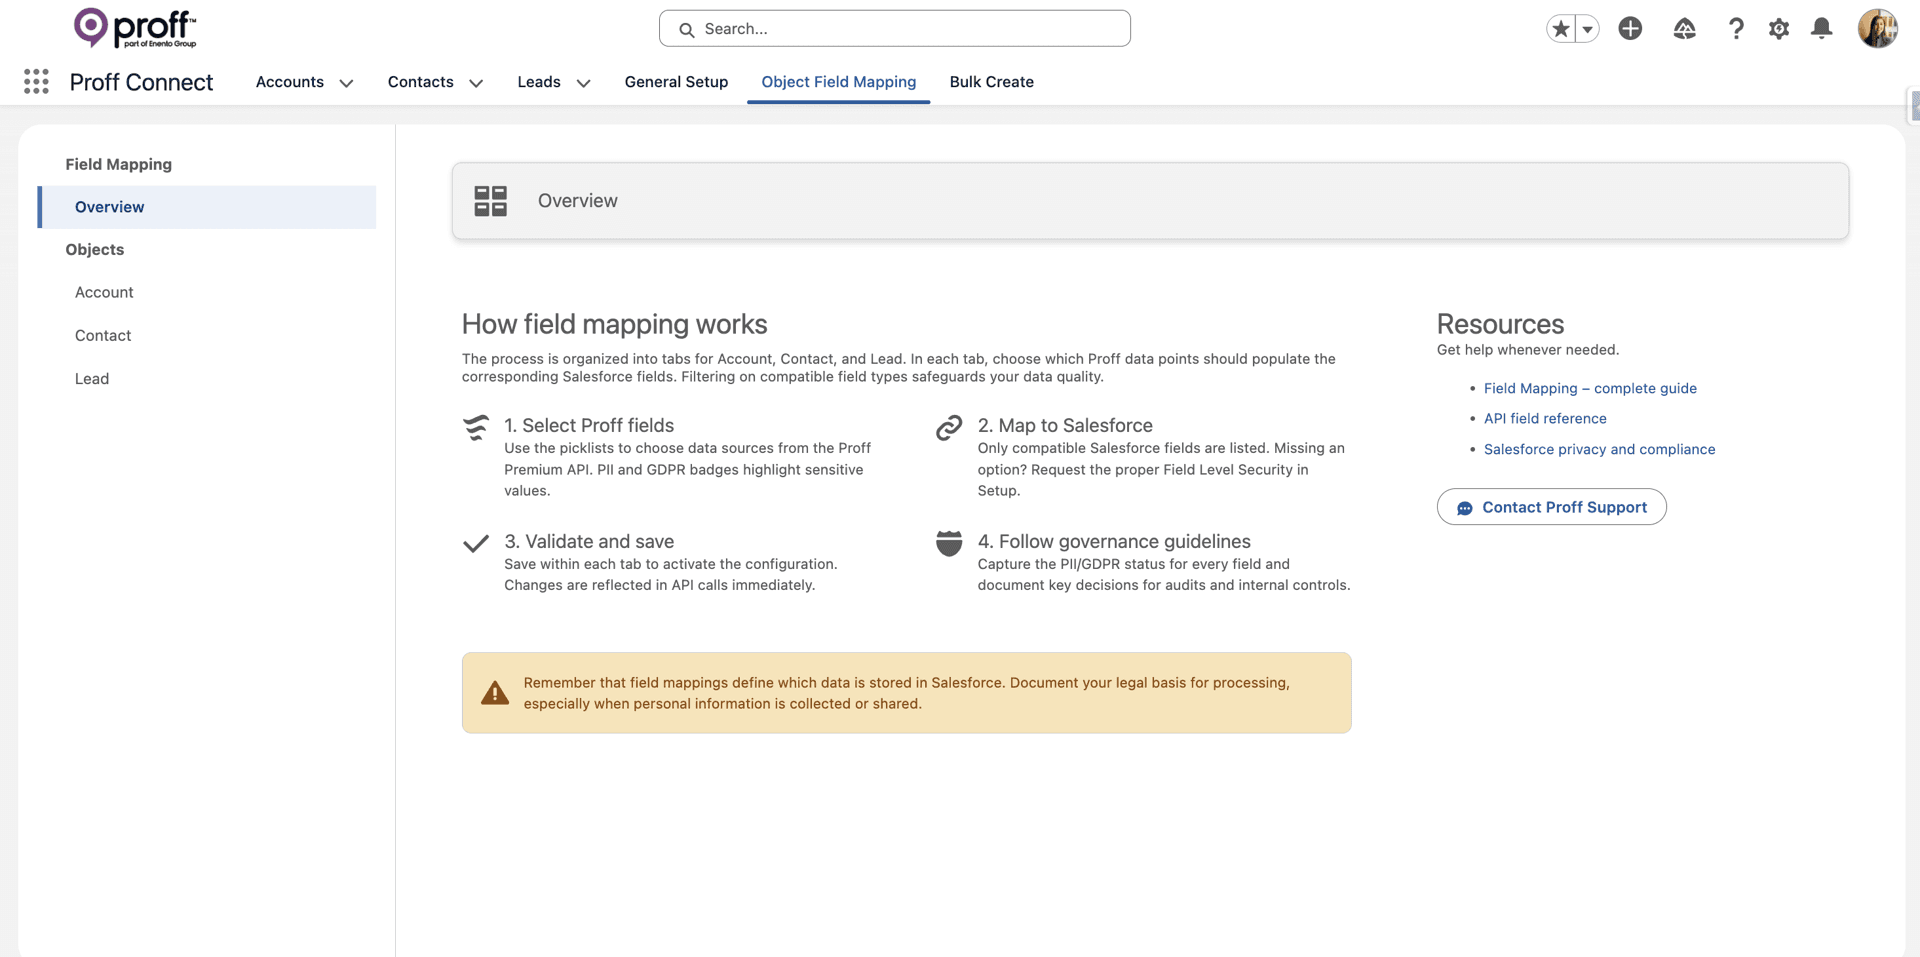Screen dimensions: 1920x957
Task: Open the General Setup tab
Action: tap(676, 82)
